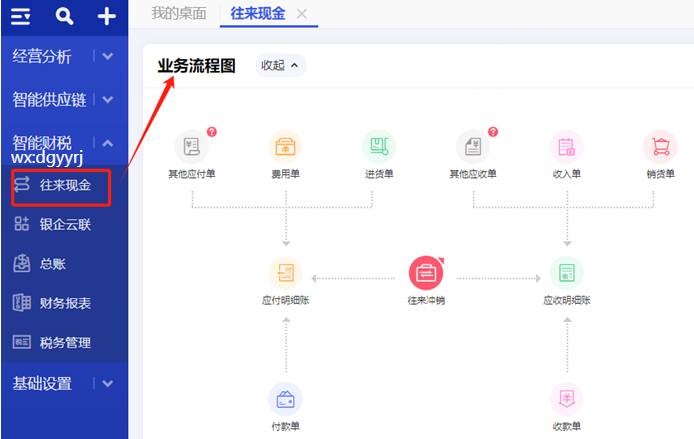
Task: Select the 收入单 income icon
Action: (x=567, y=147)
